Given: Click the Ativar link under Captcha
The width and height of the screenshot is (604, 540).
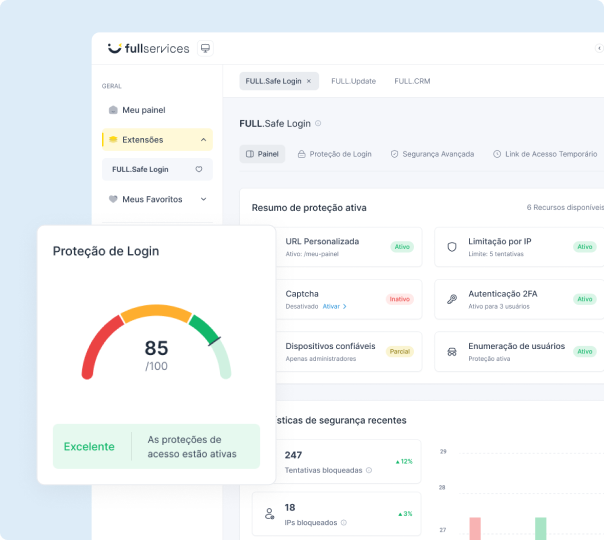Looking at the screenshot, I should 334,306.
